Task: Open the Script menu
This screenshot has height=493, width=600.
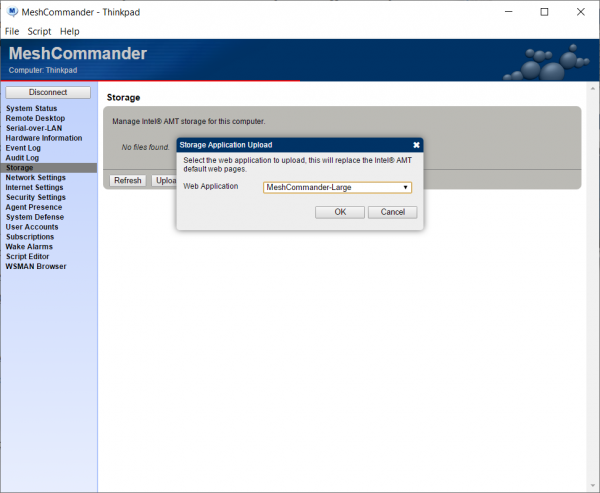Action: 39,31
